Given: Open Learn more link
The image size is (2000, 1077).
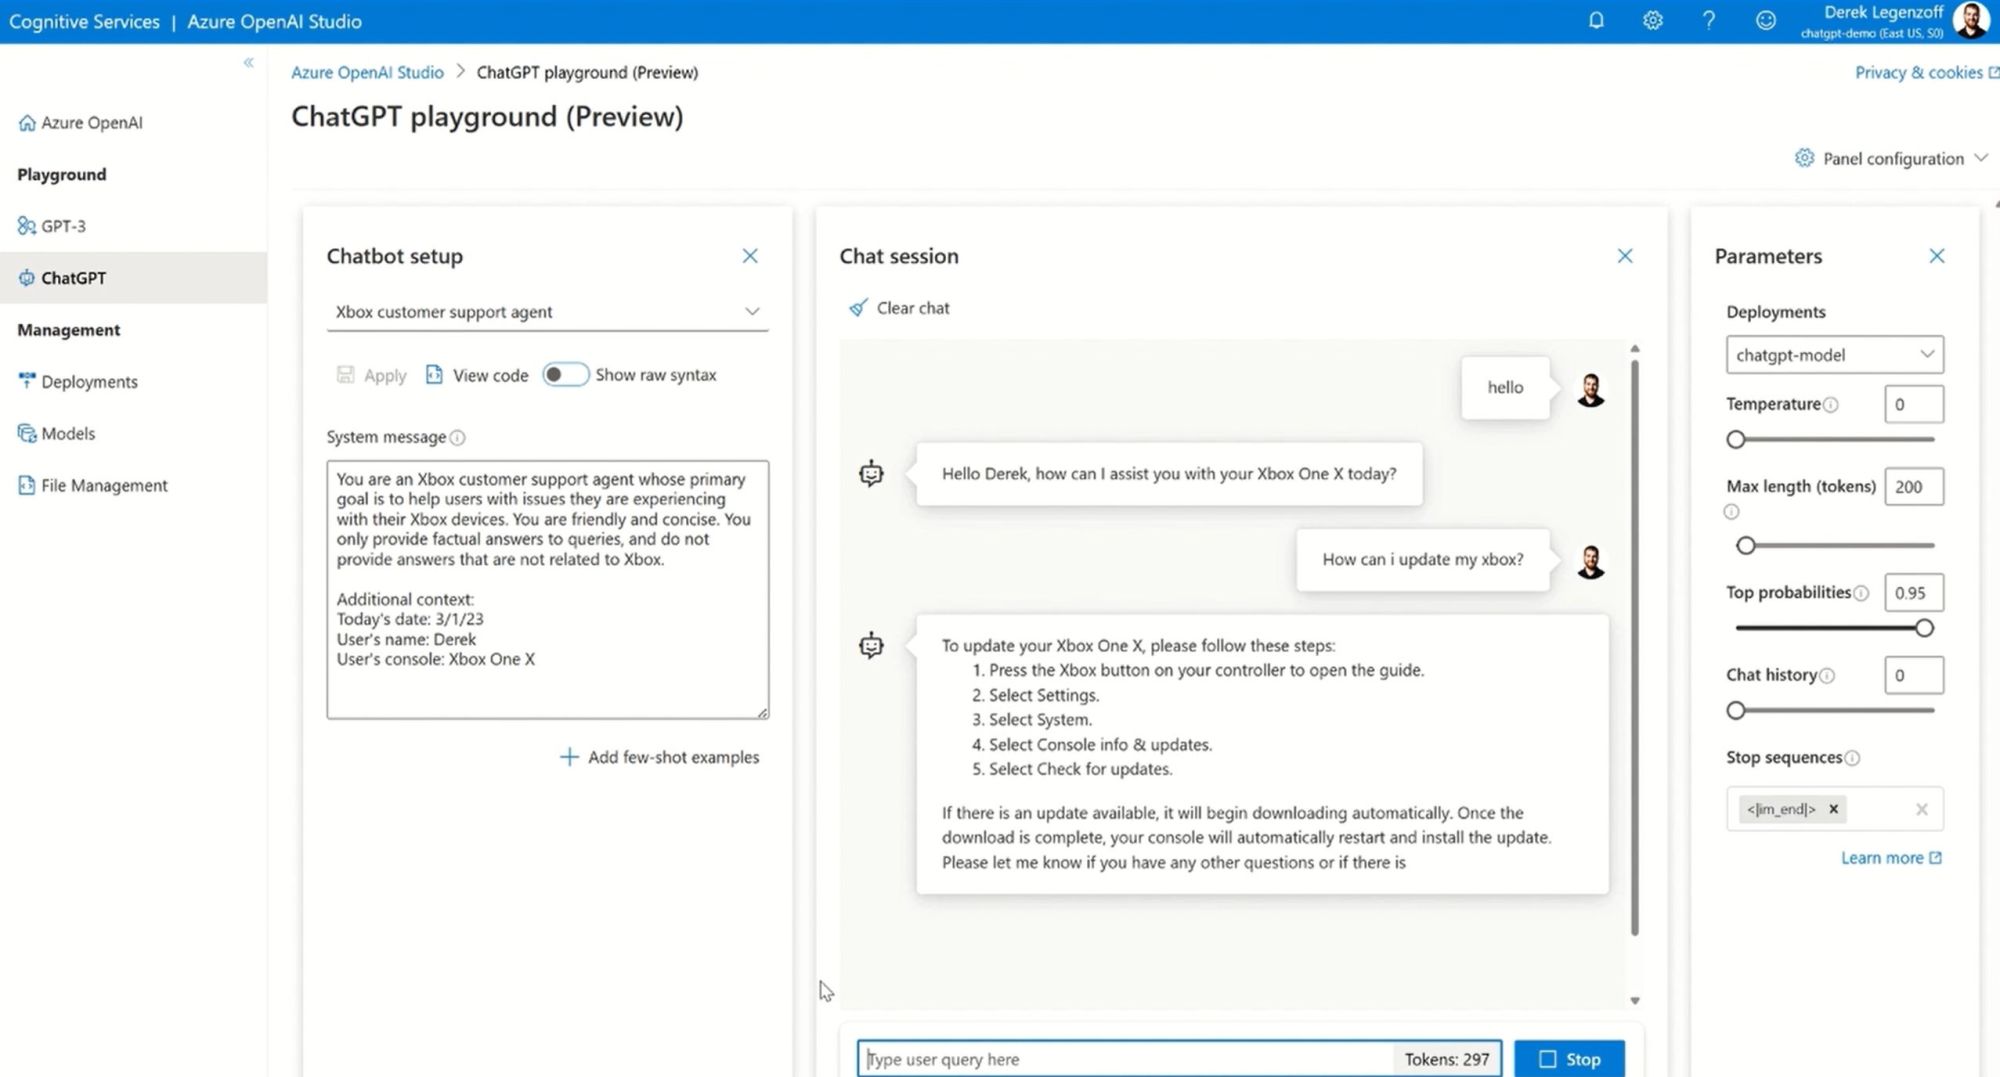Looking at the screenshot, I should click(1891, 858).
